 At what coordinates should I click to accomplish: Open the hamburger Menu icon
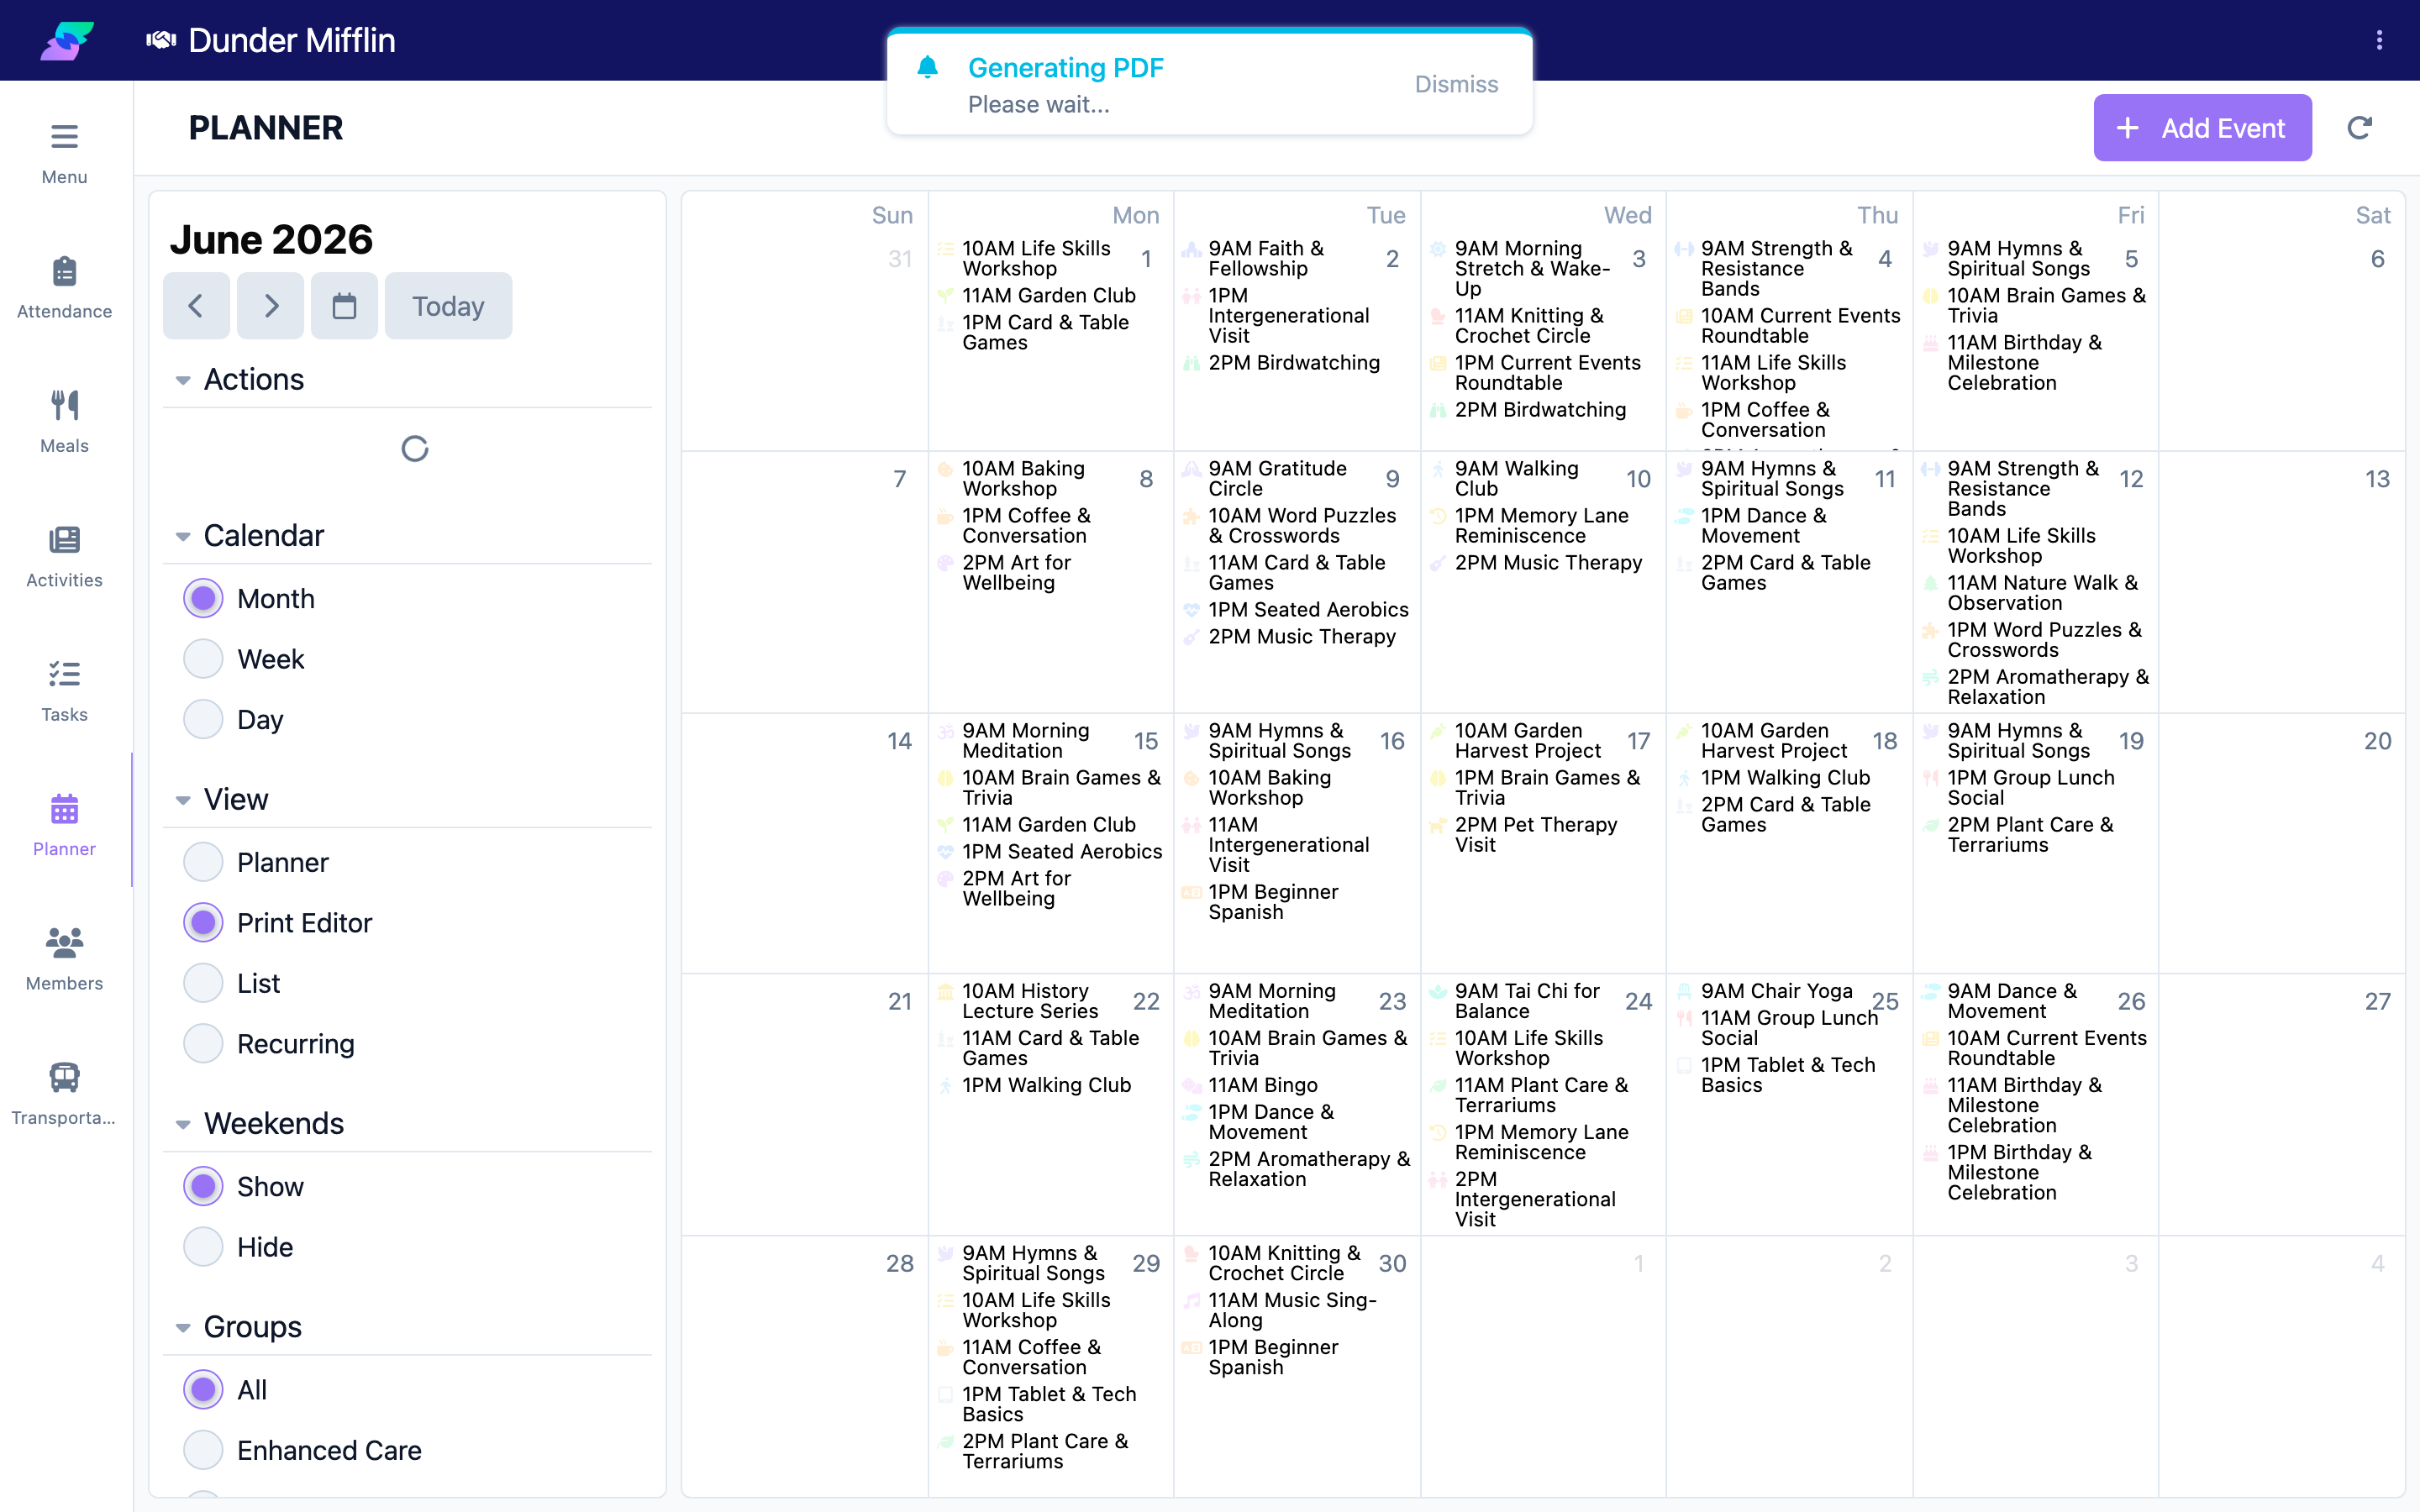click(x=64, y=136)
